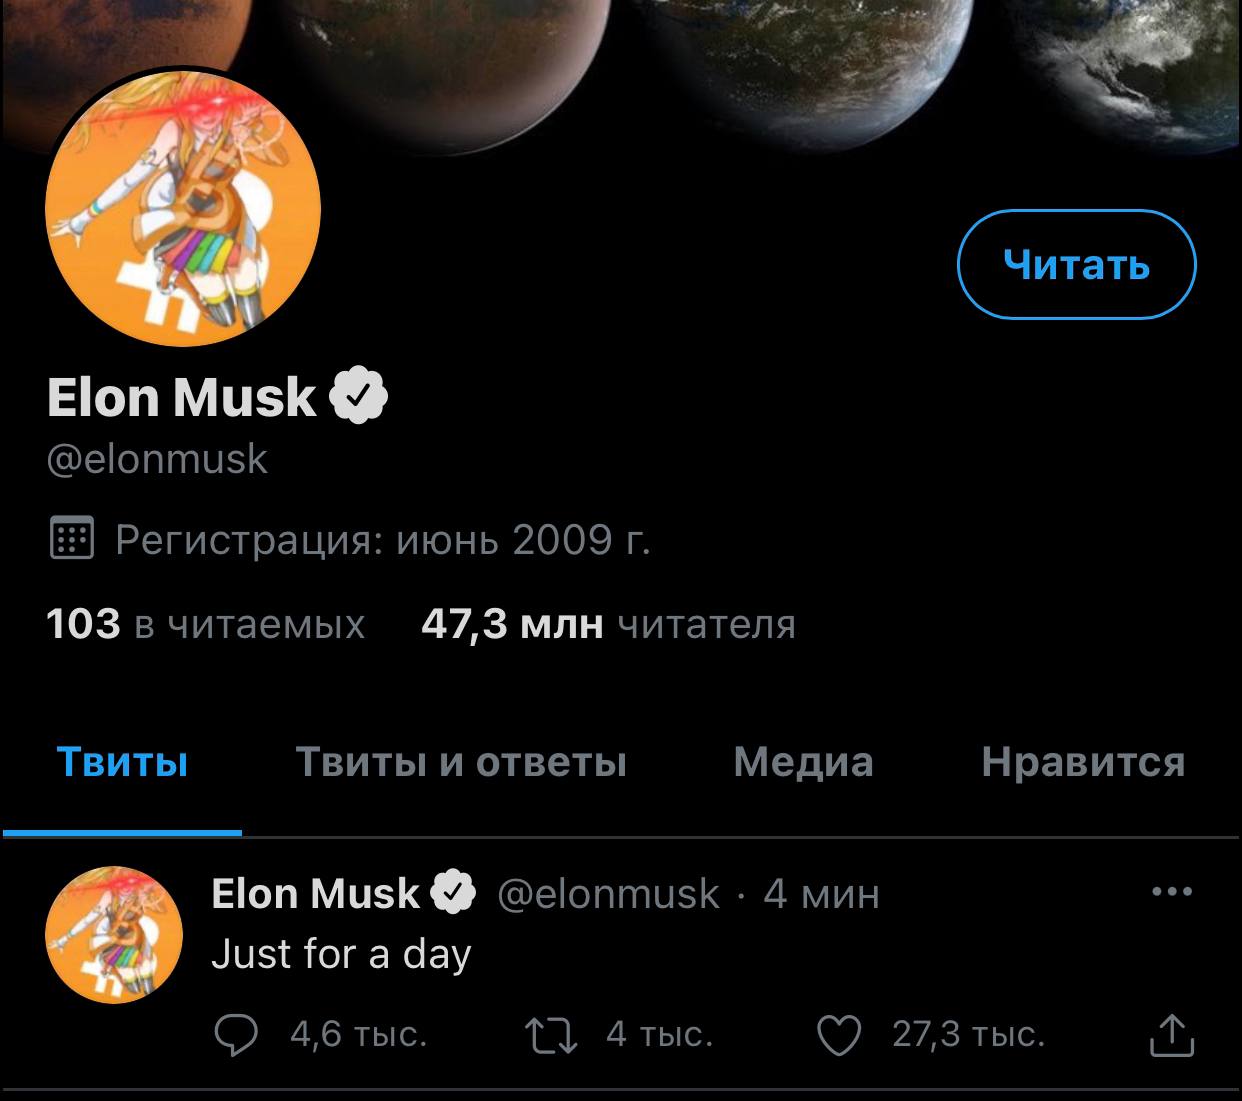
Task: Switch to the Твиты tab
Action: tap(122, 762)
